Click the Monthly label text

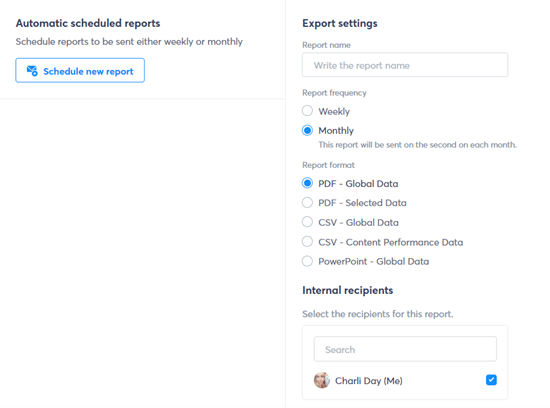(336, 131)
